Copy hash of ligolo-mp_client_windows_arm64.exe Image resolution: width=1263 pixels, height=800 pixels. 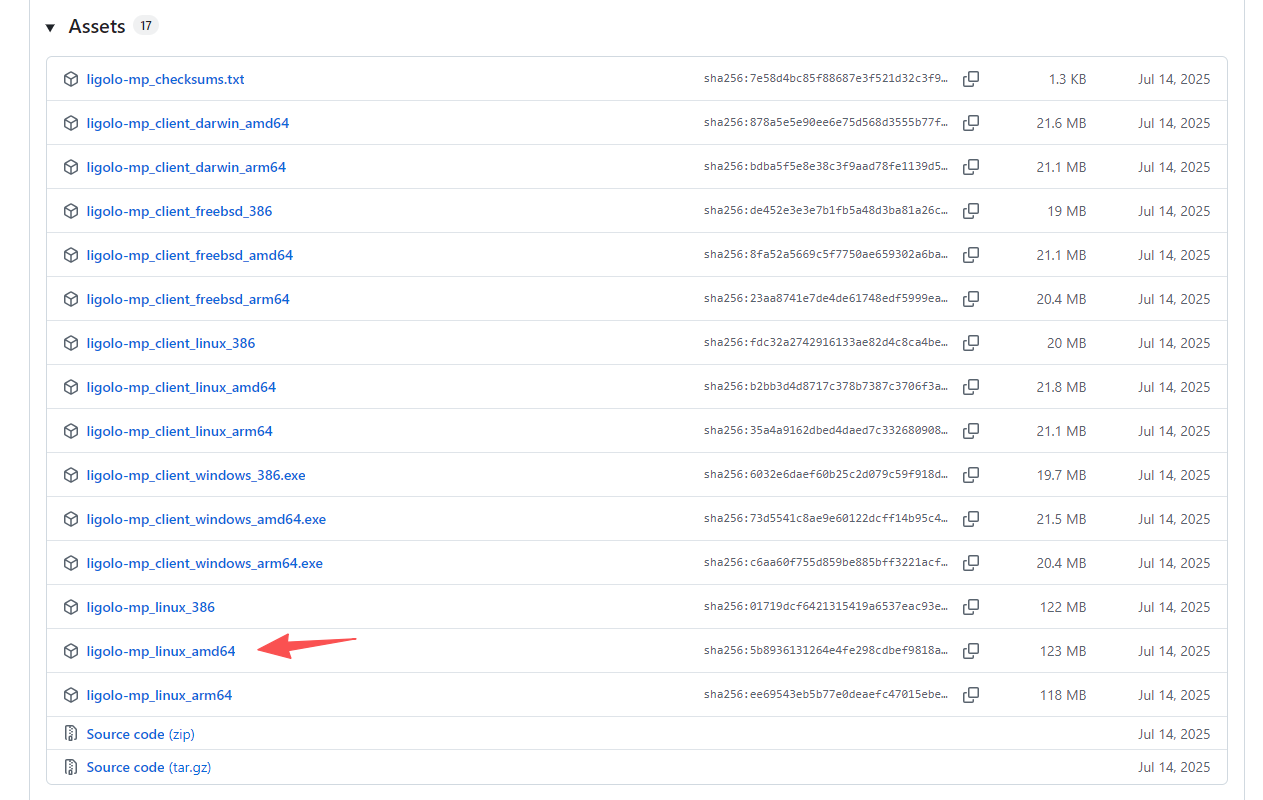[970, 563]
